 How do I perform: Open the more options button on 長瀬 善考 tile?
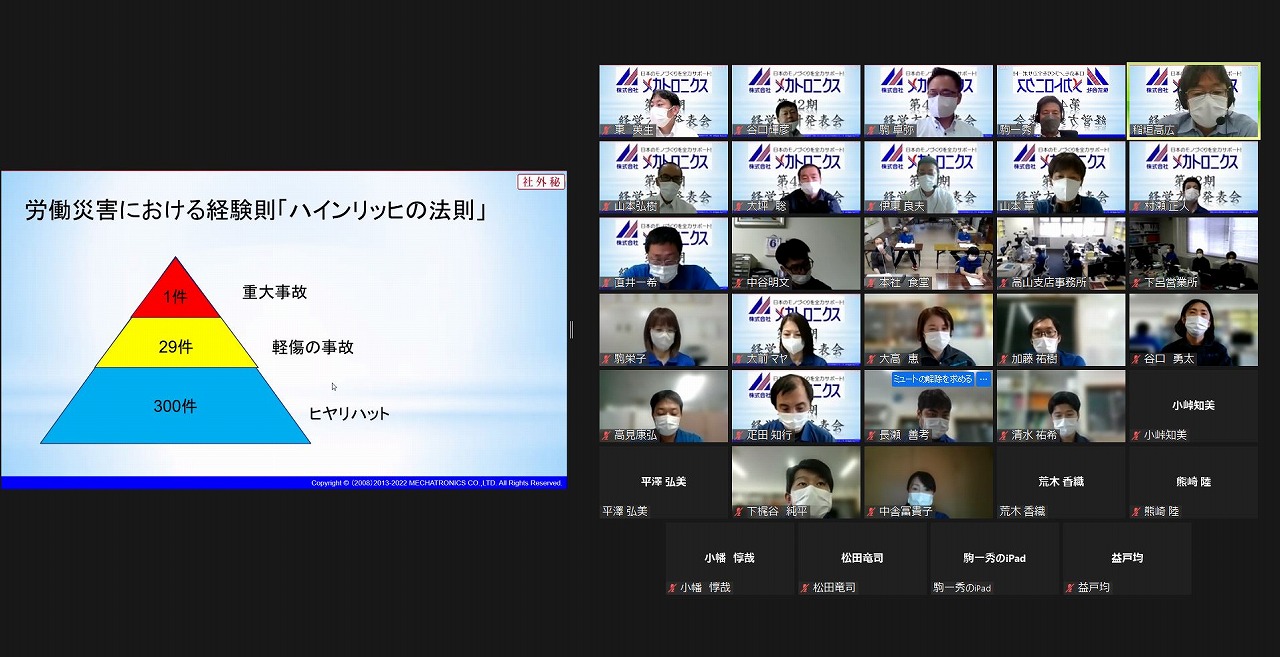pos(983,379)
